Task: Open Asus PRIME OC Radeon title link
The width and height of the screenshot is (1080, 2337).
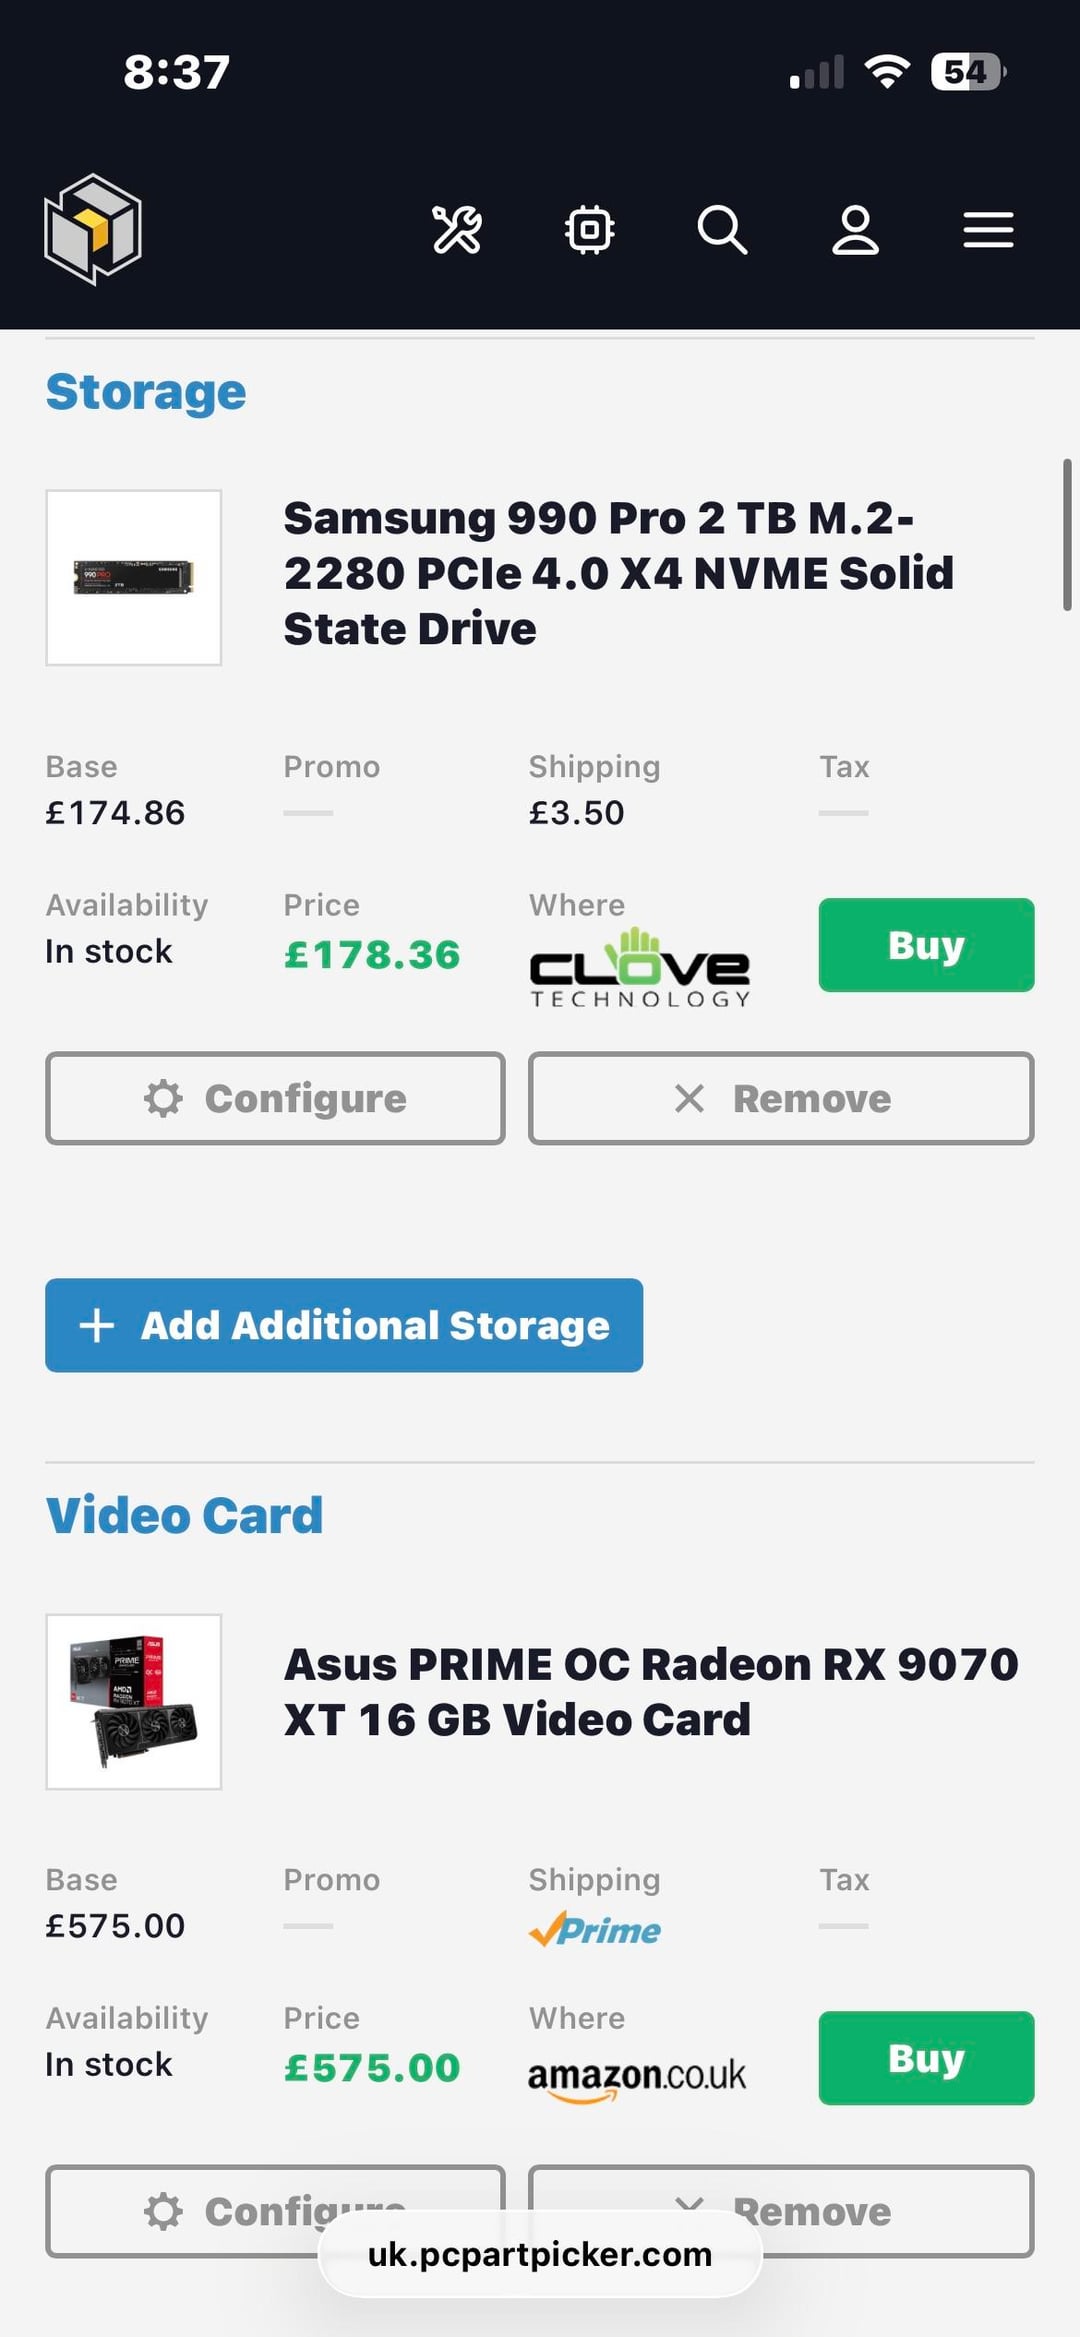Action: tap(651, 1692)
